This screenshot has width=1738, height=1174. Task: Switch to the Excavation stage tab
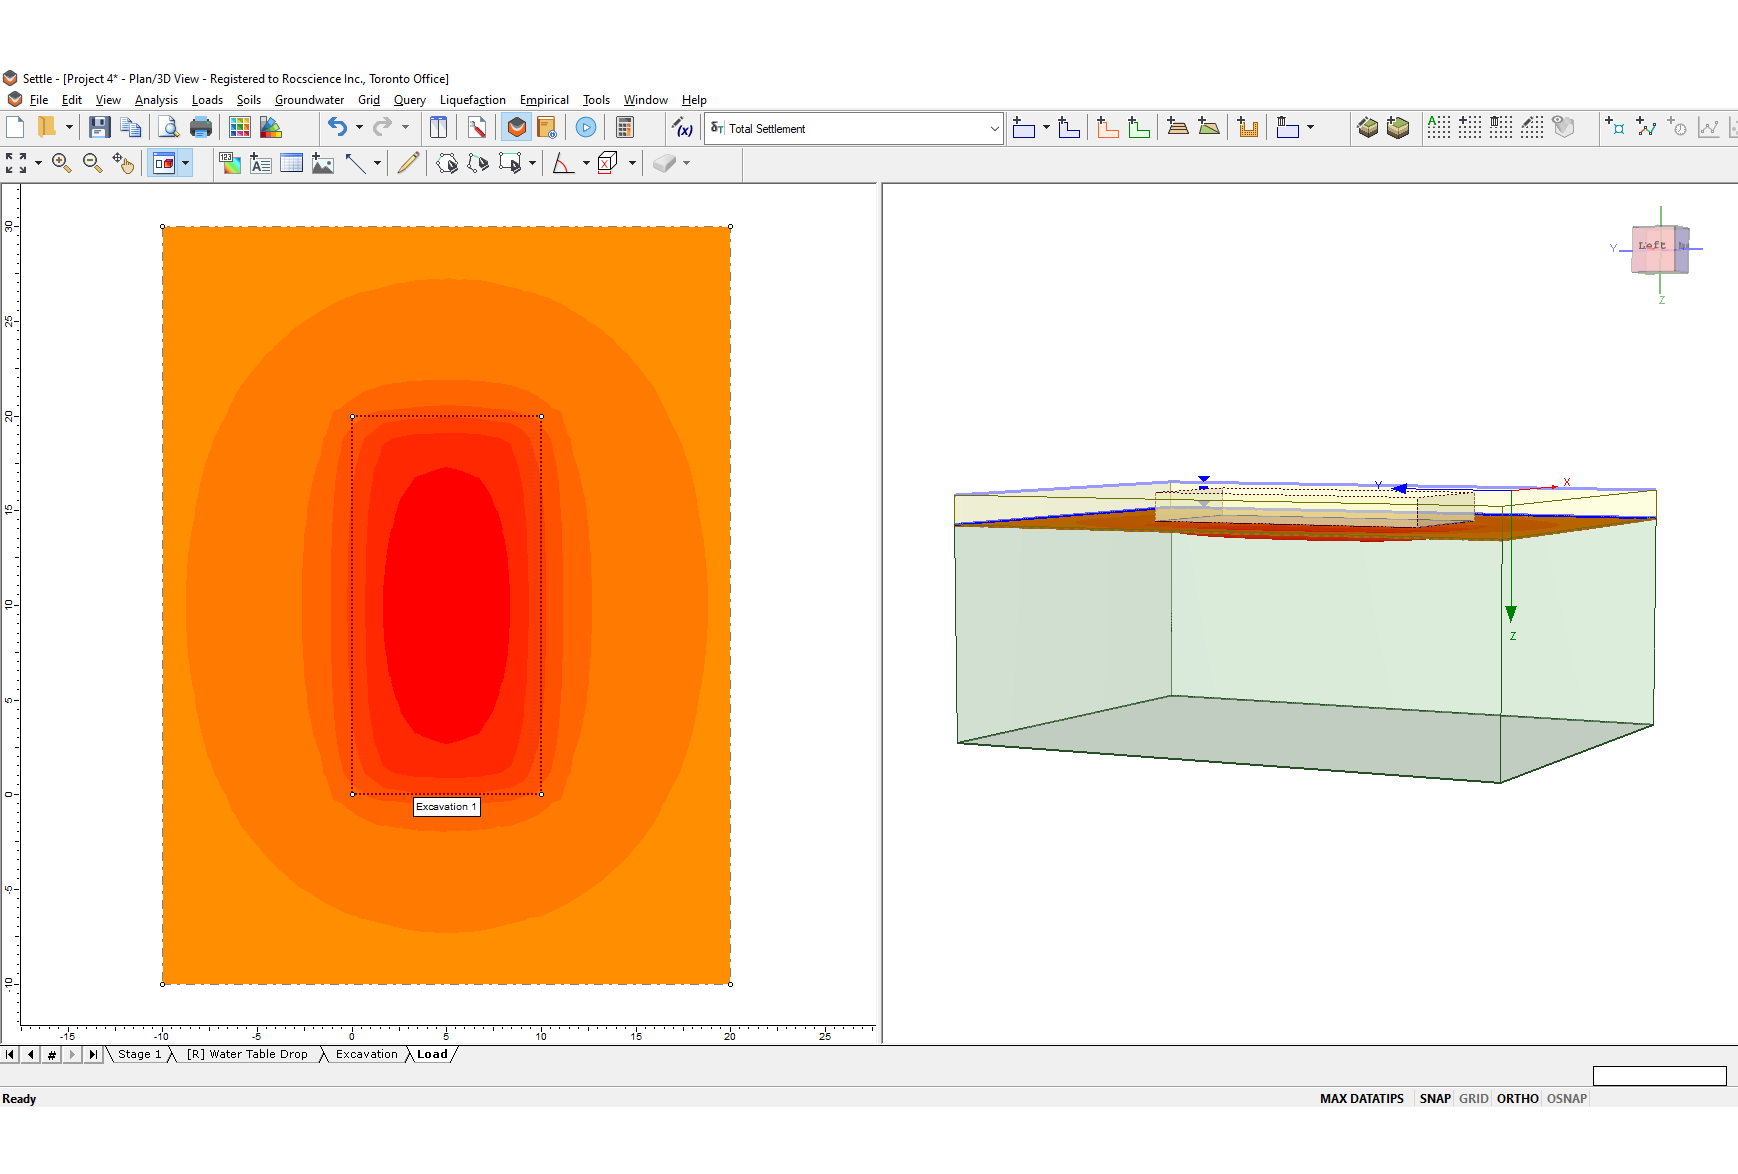point(367,1054)
